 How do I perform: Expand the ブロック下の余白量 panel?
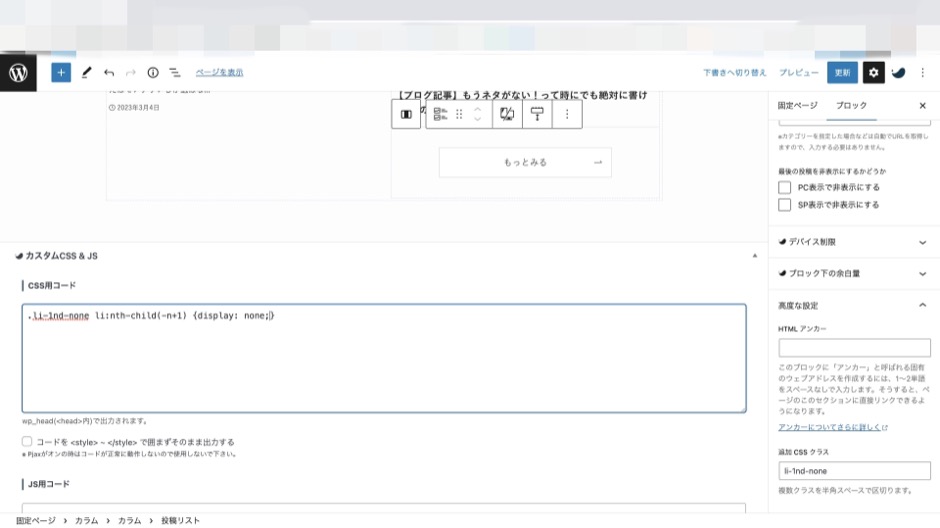pyautogui.click(x=854, y=273)
